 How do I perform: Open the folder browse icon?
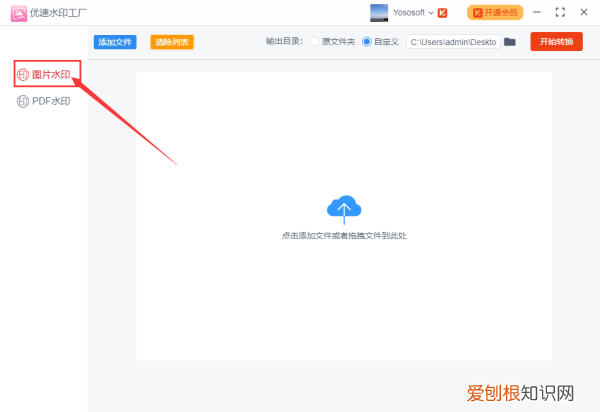point(510,42)
